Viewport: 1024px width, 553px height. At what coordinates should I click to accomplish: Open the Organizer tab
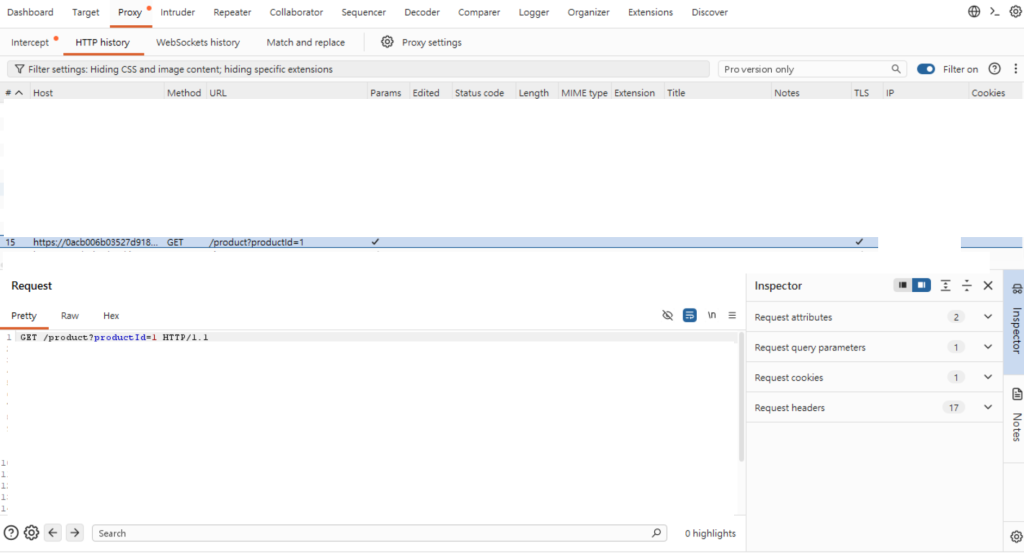[588, 12]
